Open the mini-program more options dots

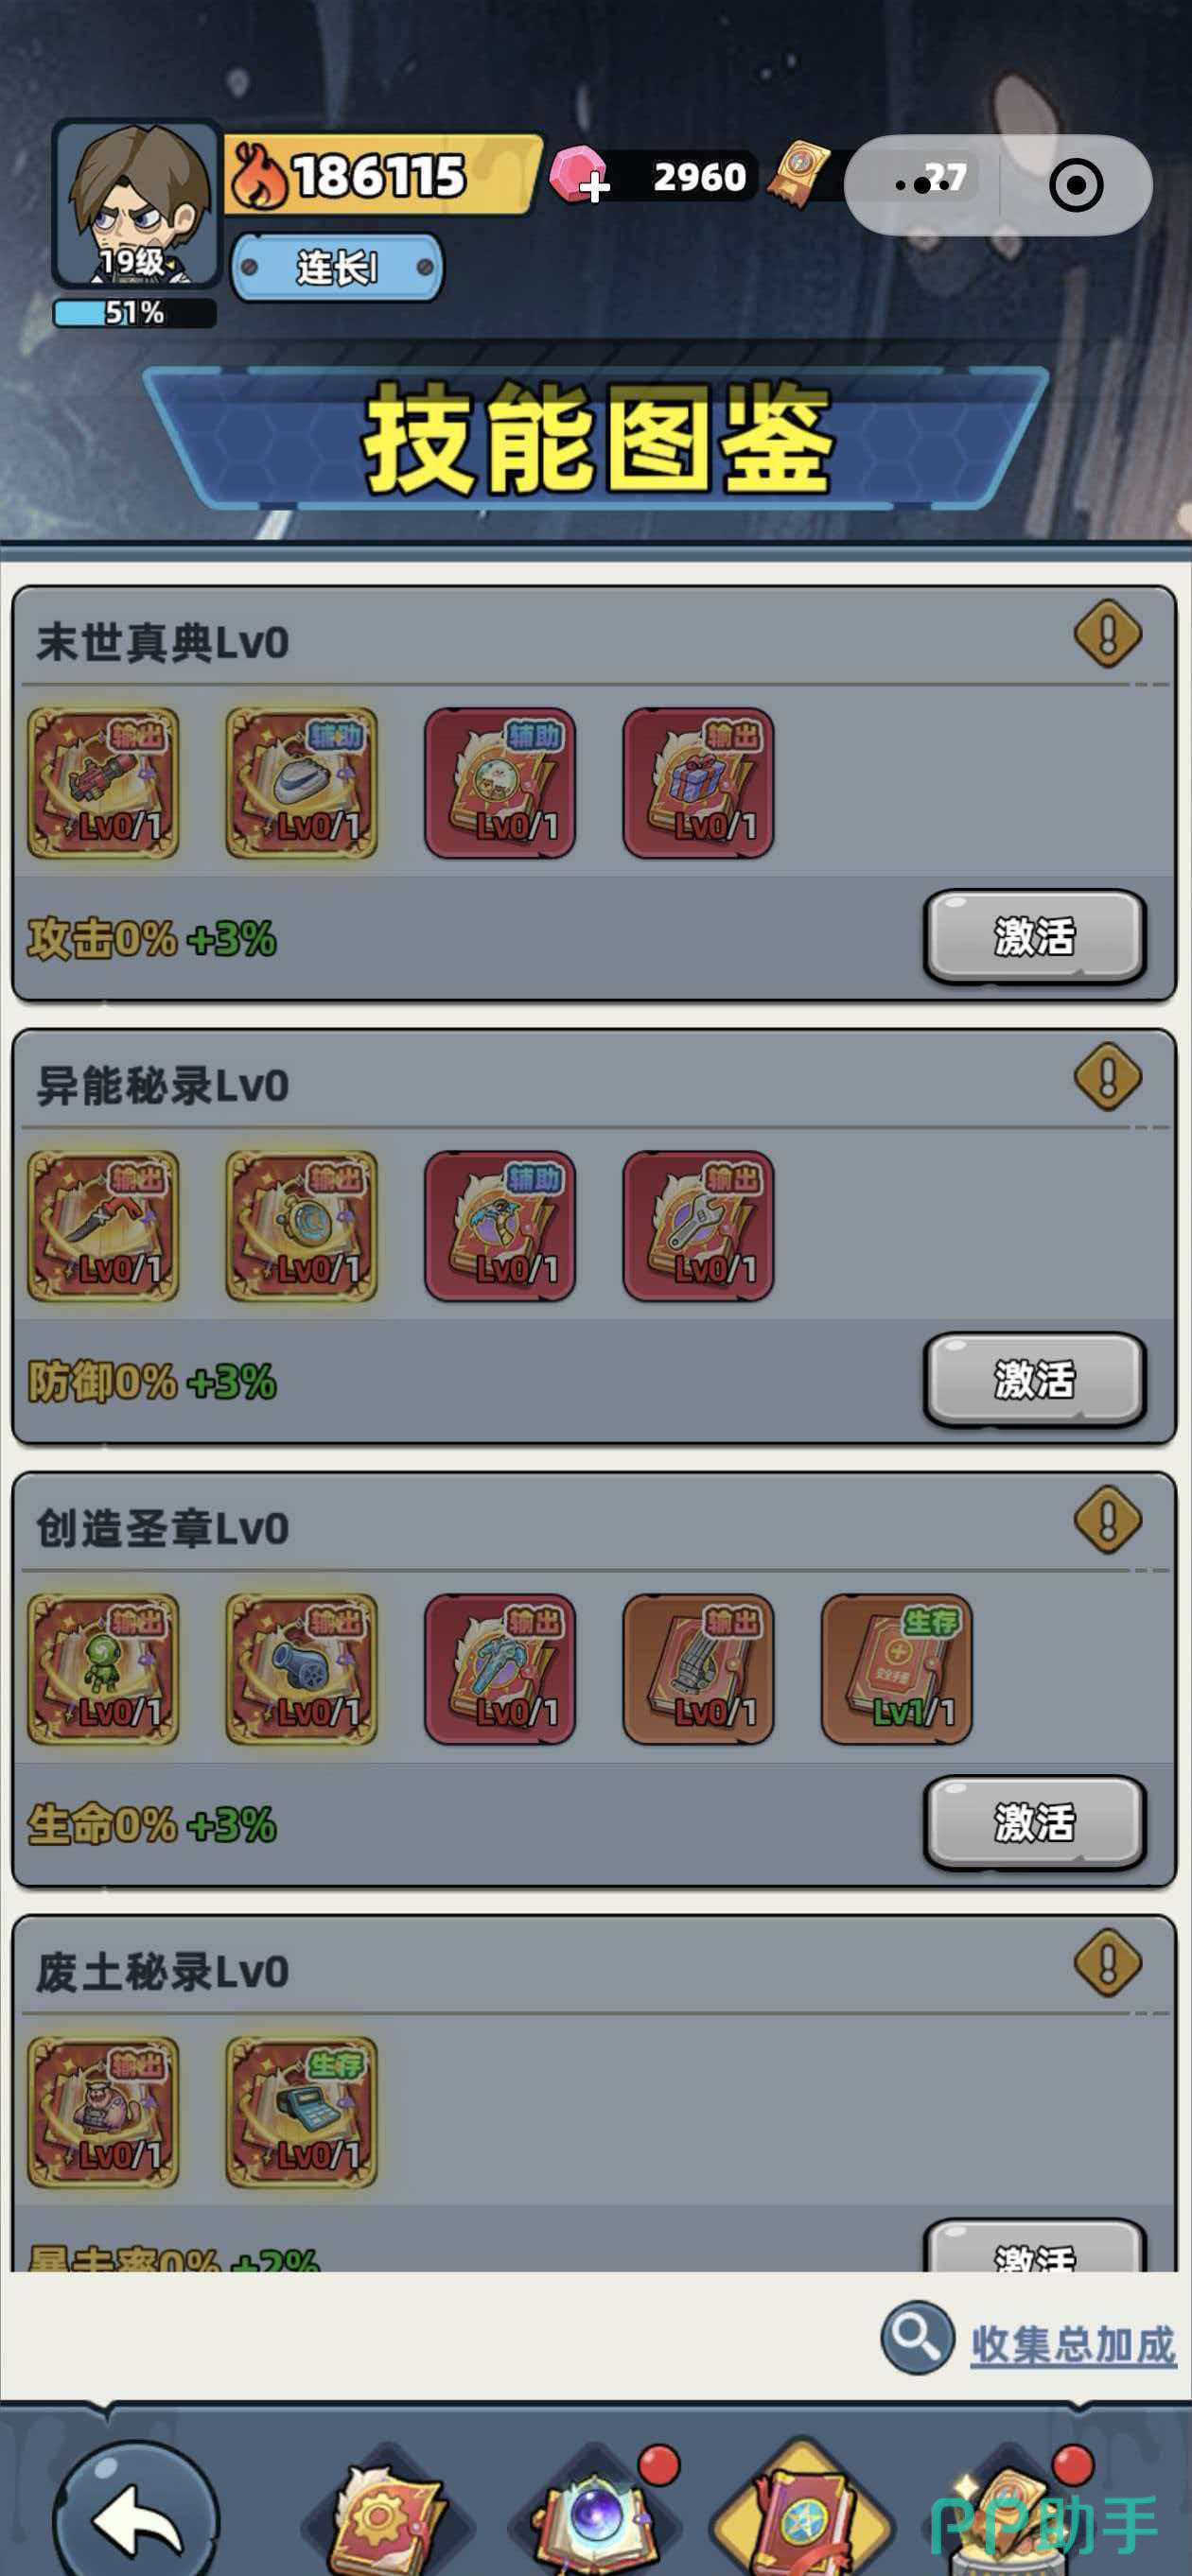coord(922,185)
